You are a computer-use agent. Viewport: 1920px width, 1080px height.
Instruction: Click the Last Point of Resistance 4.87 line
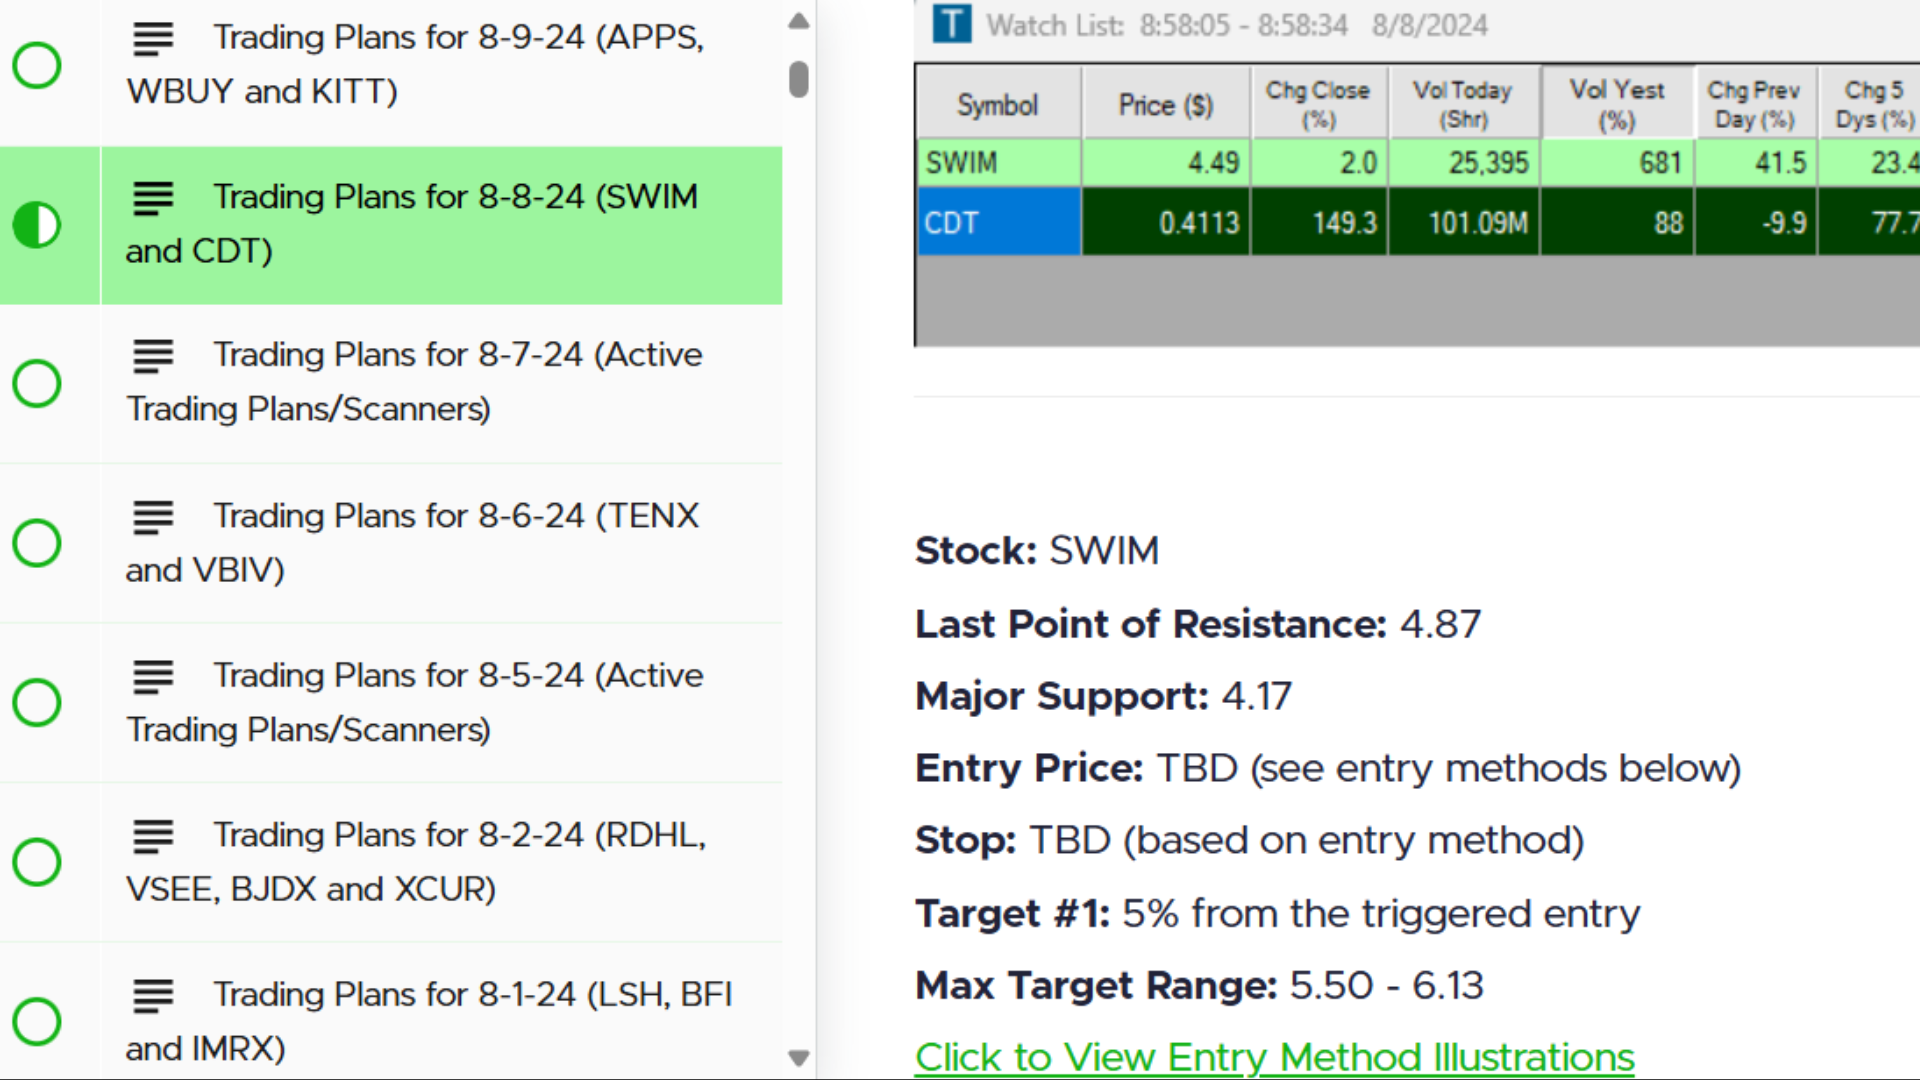tap(1198, 624)
